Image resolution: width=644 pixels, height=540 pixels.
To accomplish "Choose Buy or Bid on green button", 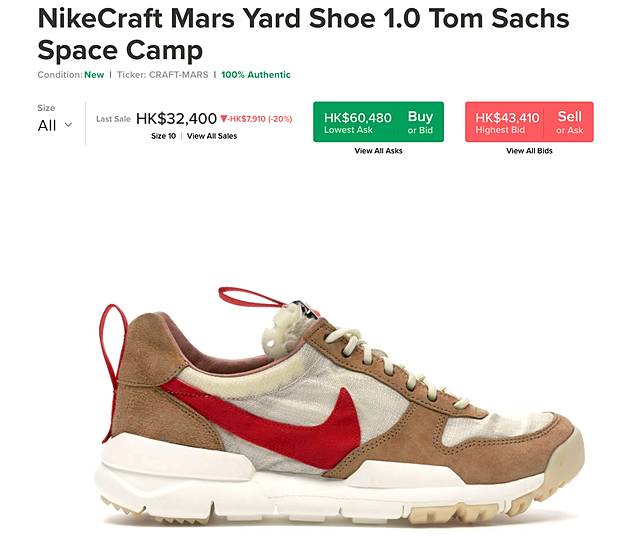I will pos(420,122).
